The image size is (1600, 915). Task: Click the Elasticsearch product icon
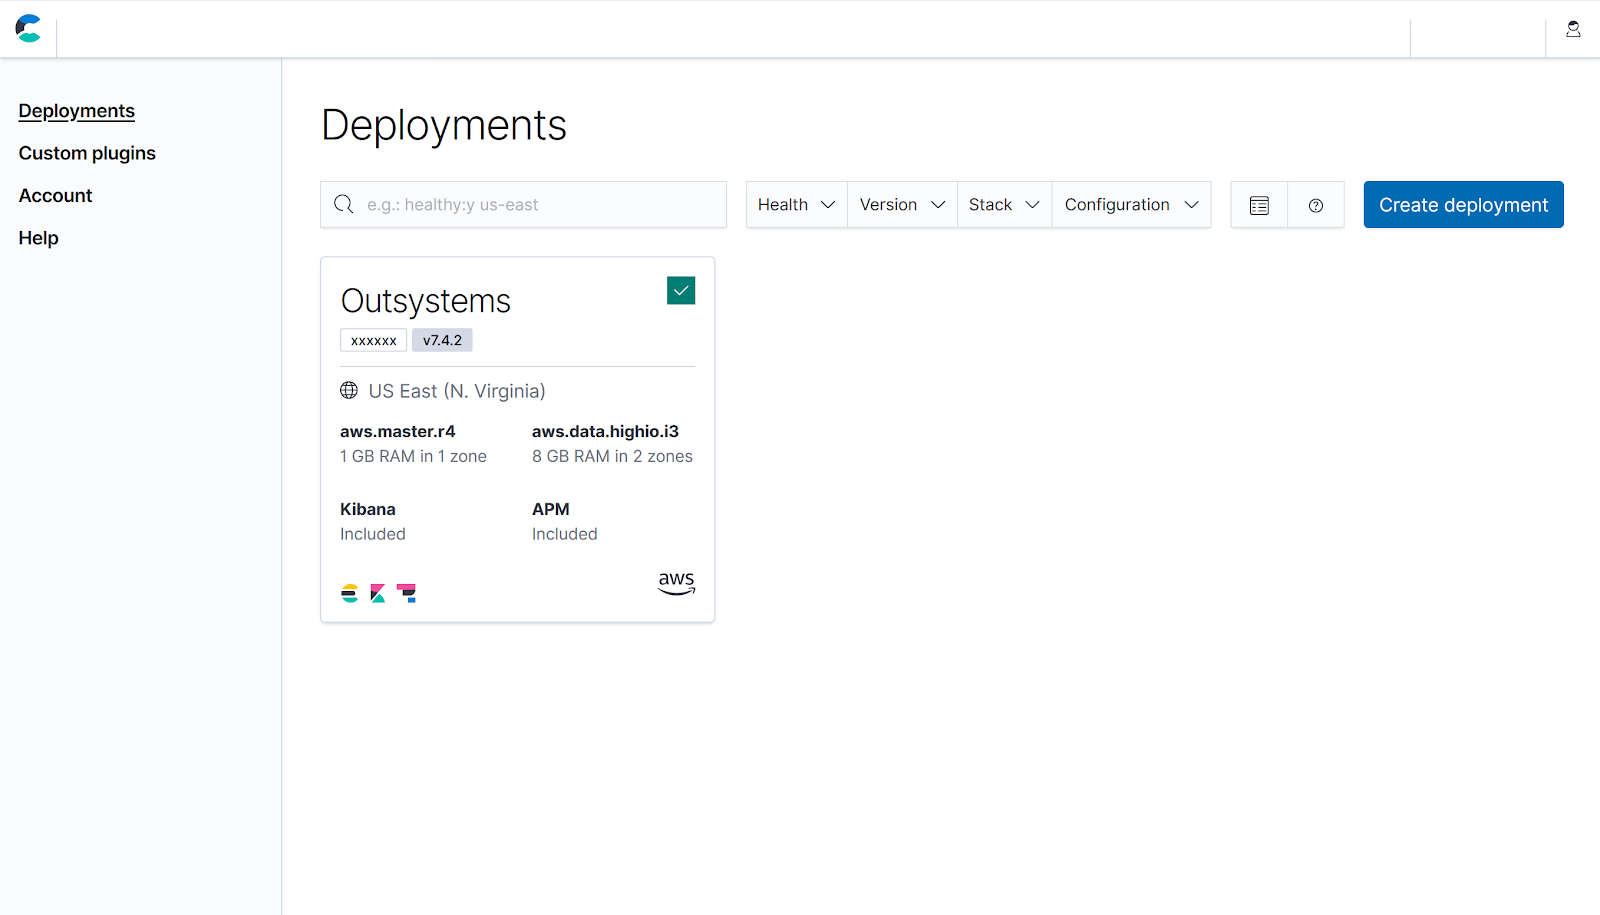pos(349,593)
